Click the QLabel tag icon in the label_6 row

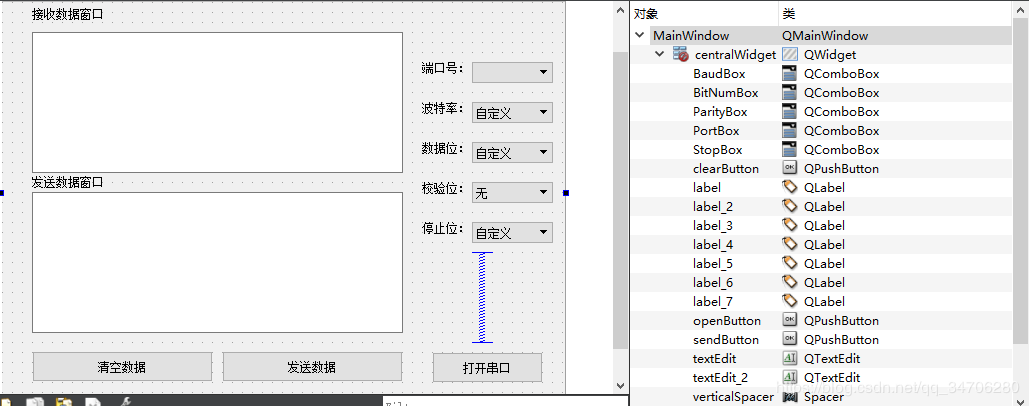coord(789,283)
